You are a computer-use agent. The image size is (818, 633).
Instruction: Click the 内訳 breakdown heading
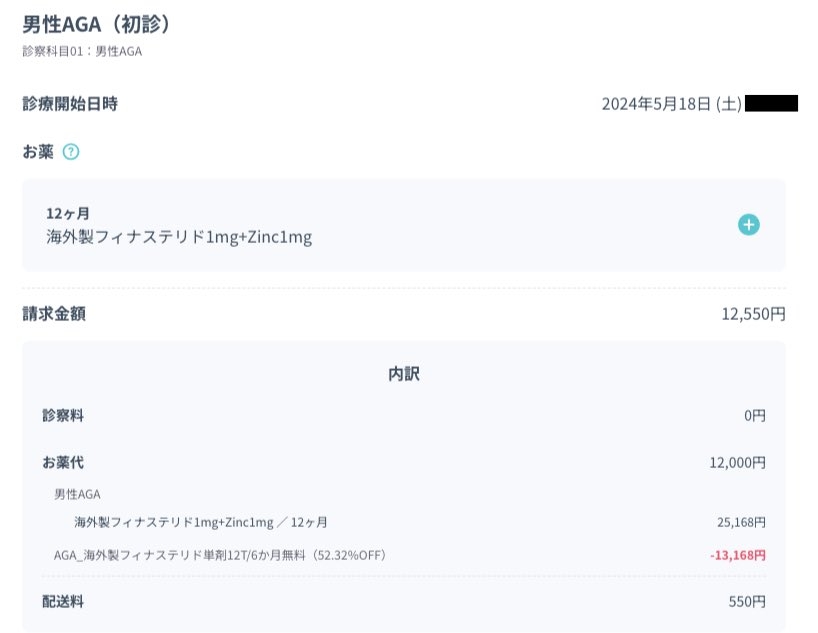[x=404, y=374]
